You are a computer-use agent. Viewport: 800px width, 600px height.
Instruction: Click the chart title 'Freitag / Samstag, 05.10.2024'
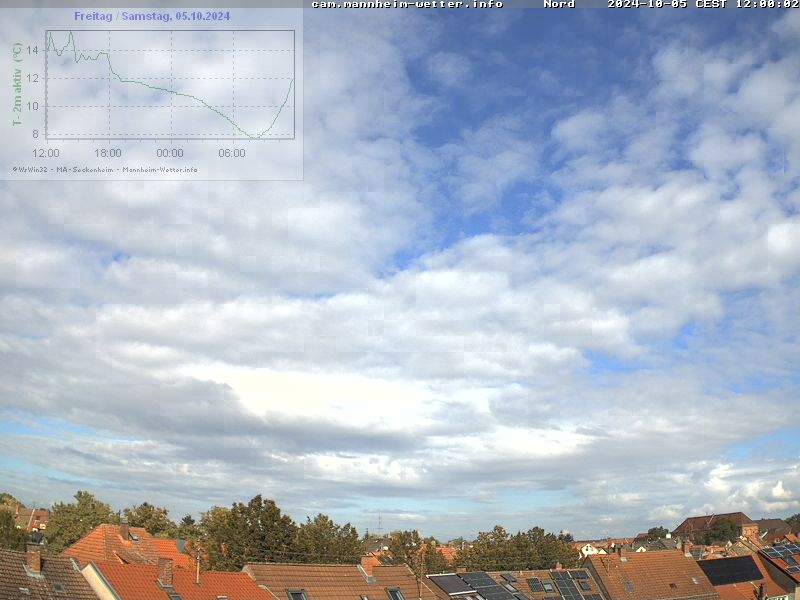pos(152,16)
